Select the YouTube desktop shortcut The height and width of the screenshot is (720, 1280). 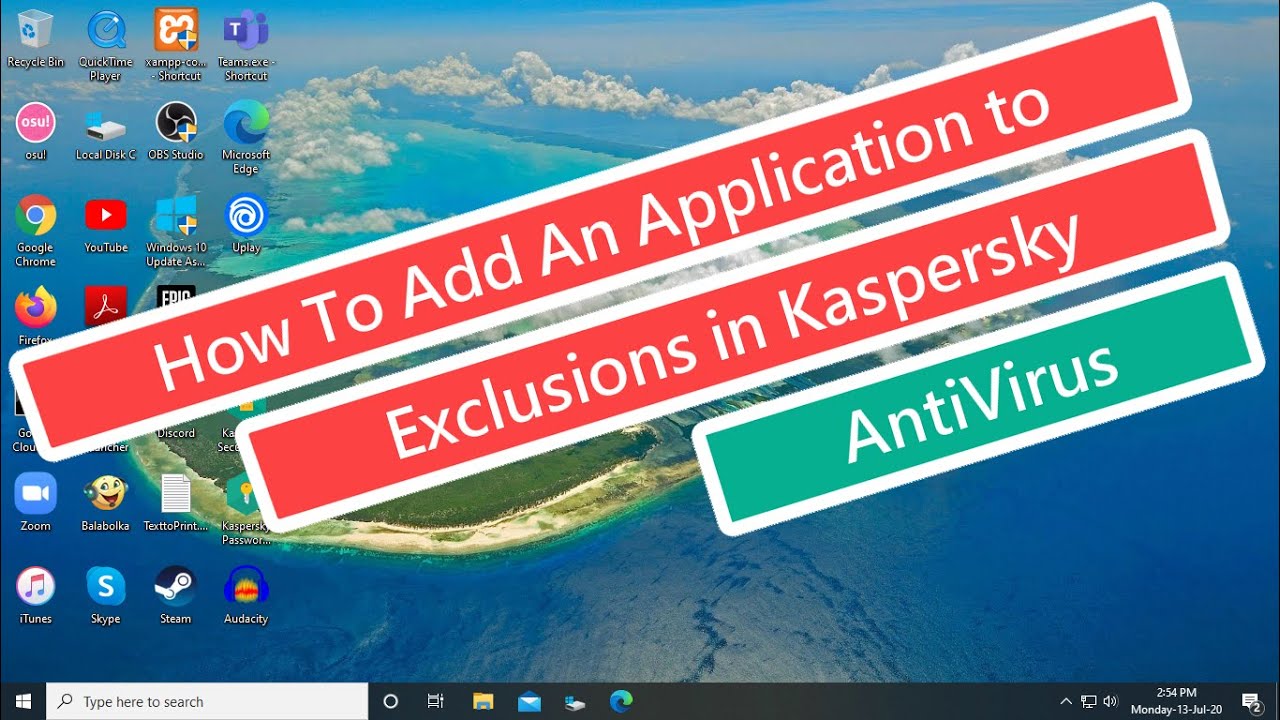[x=105, y=225]
